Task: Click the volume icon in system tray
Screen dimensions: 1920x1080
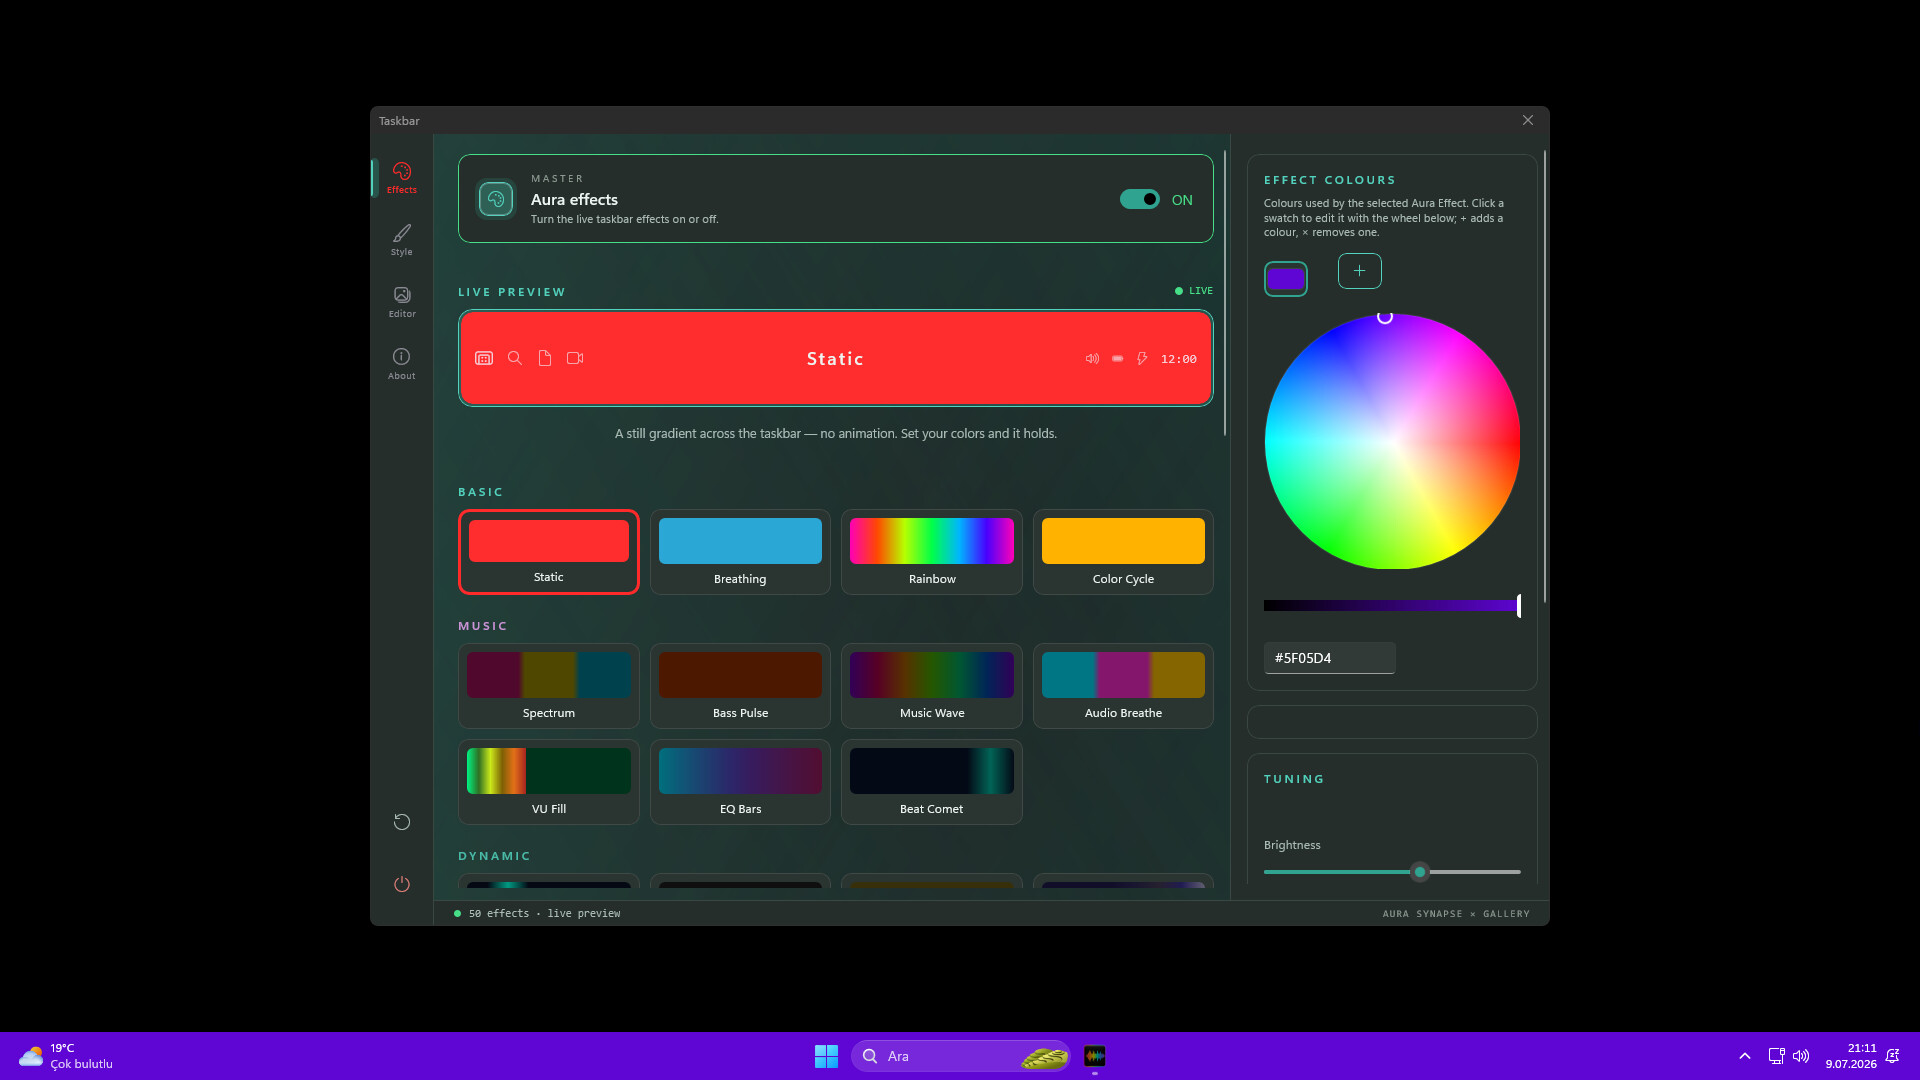Action: [1801, 1056]
